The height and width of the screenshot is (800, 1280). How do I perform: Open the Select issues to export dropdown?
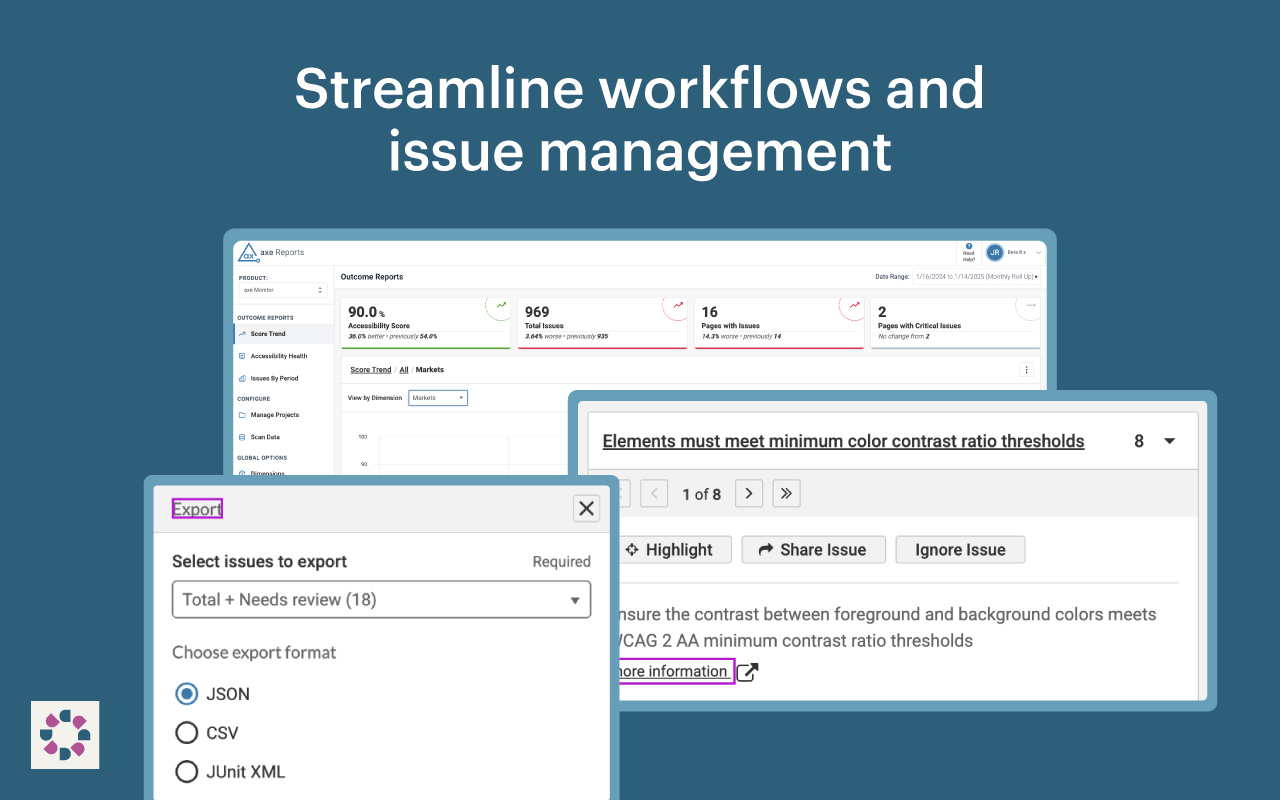[x=381, y=600]
